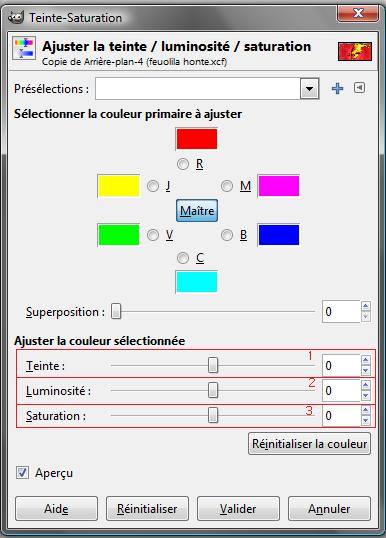Click the Luminosité value input field

(x=341, y=390)
